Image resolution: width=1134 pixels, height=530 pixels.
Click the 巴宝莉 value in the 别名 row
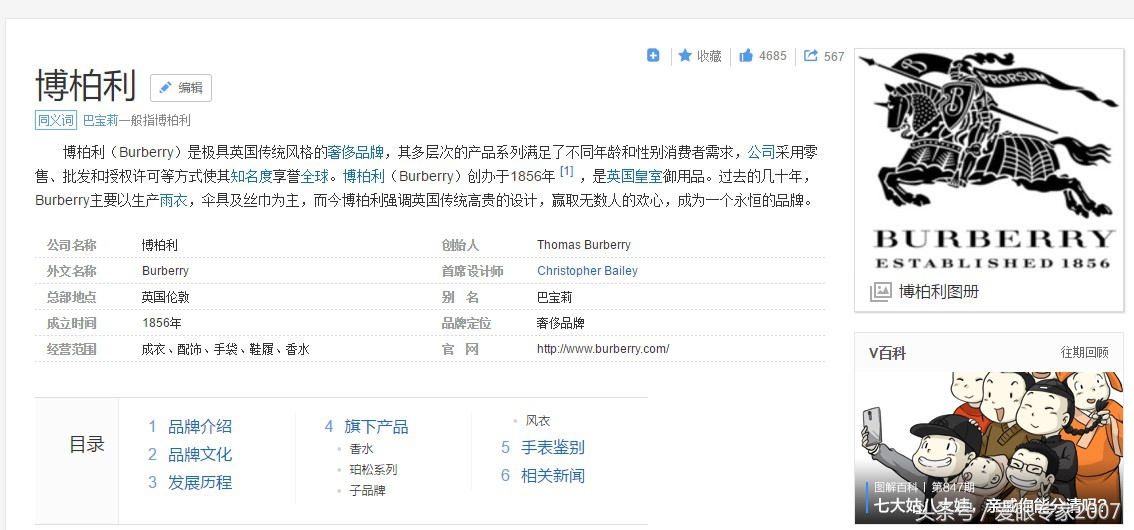[x=555, y=297]
